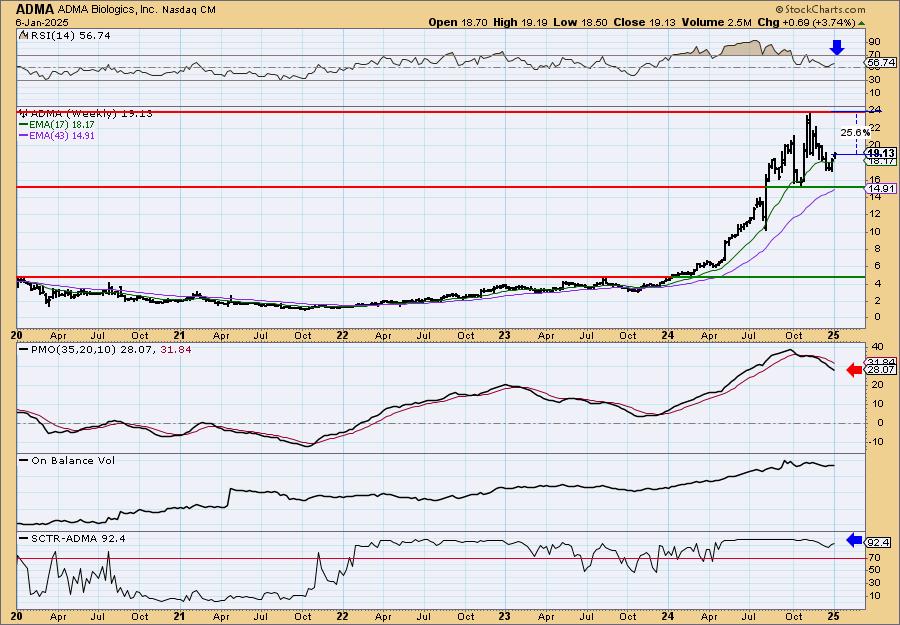Click the On Balance Vol panel label
900x625 pixels.
[x=72, y=460]
